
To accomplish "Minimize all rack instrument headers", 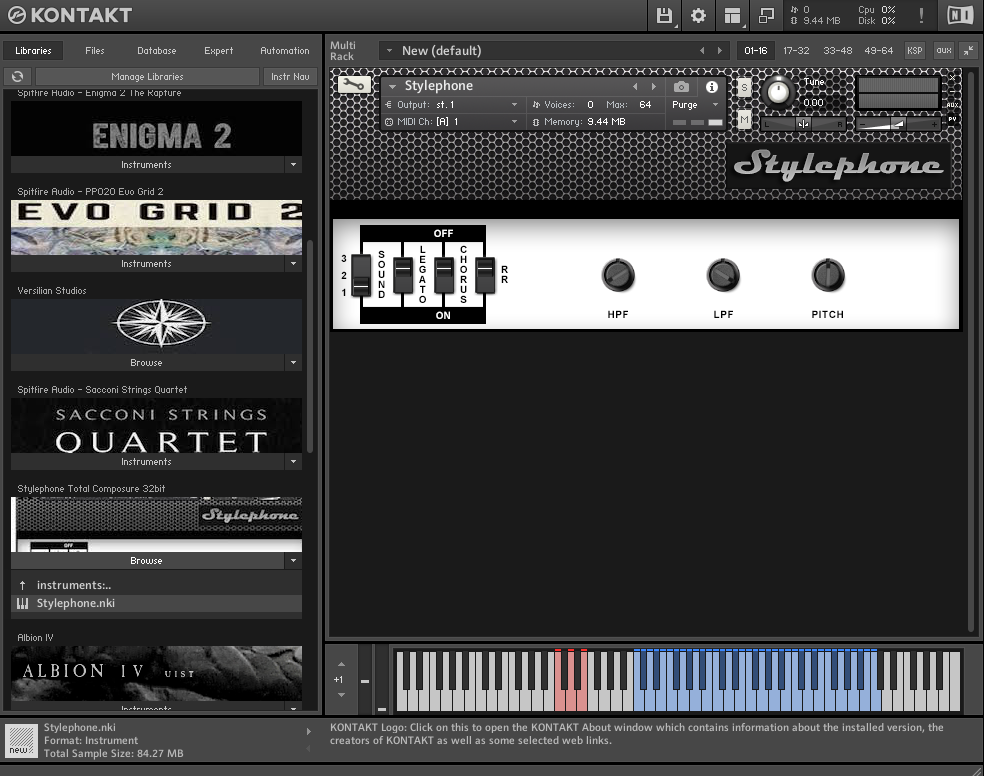I will coord(969,51).
